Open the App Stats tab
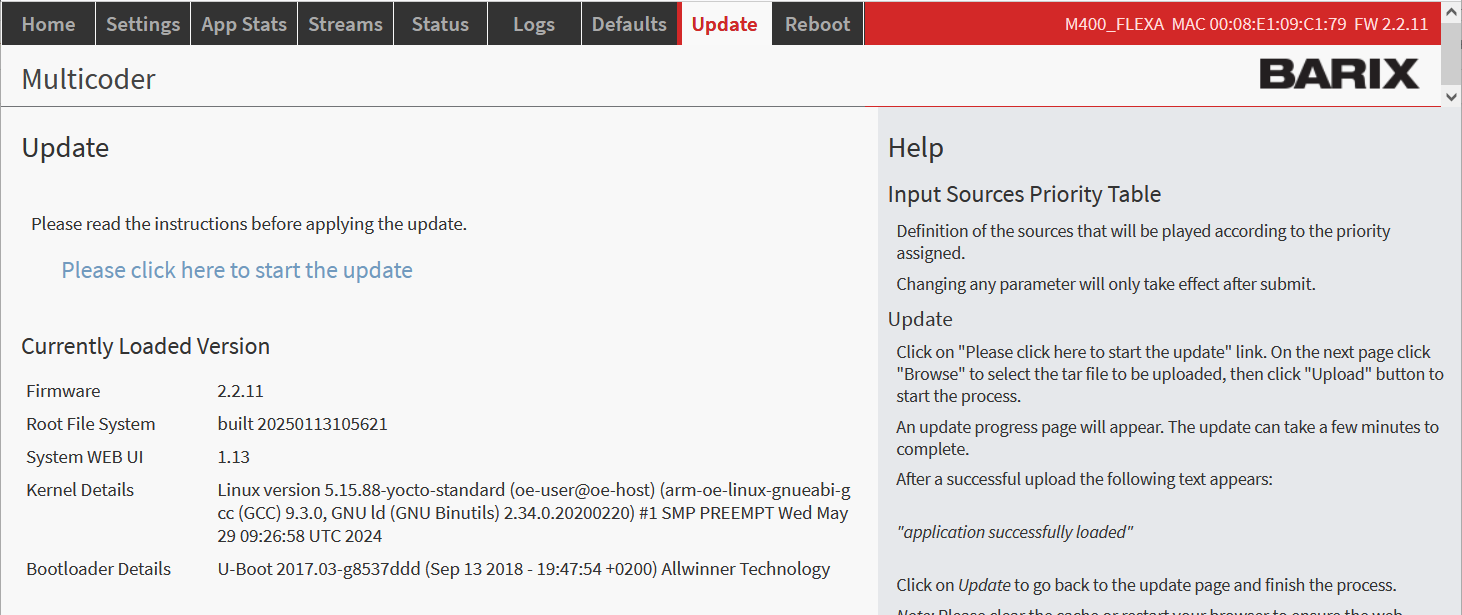The image size is (1462, 615). pos(244,24)
